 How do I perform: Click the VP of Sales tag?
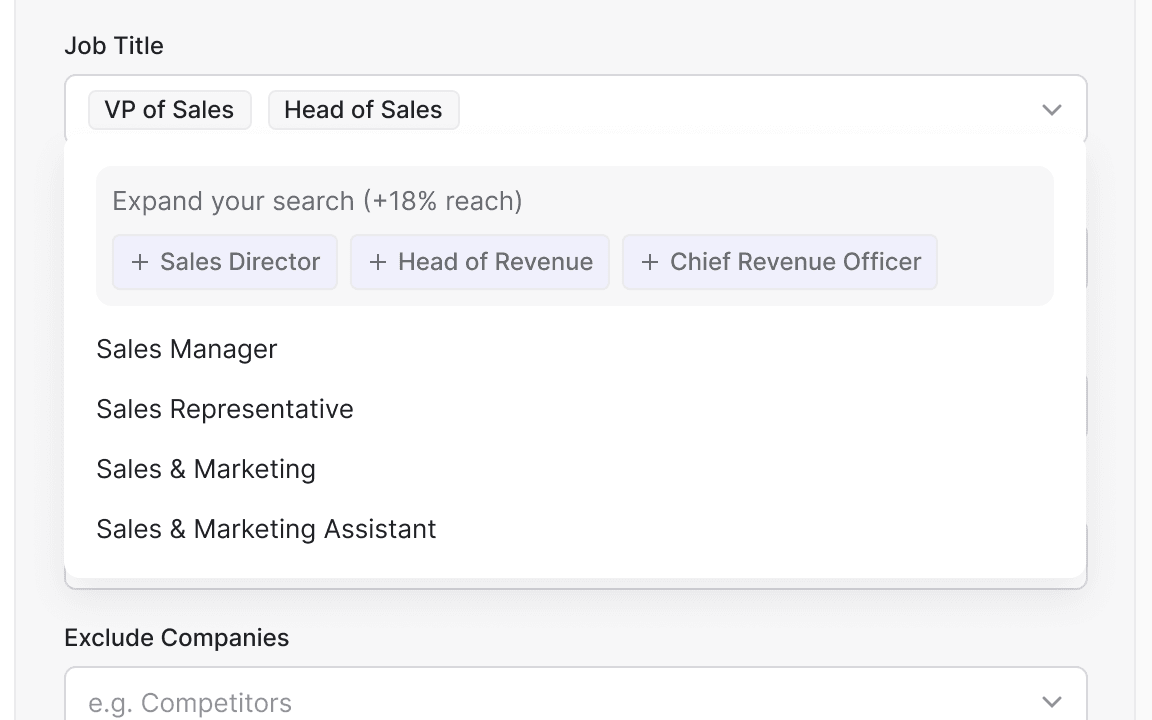170,110
